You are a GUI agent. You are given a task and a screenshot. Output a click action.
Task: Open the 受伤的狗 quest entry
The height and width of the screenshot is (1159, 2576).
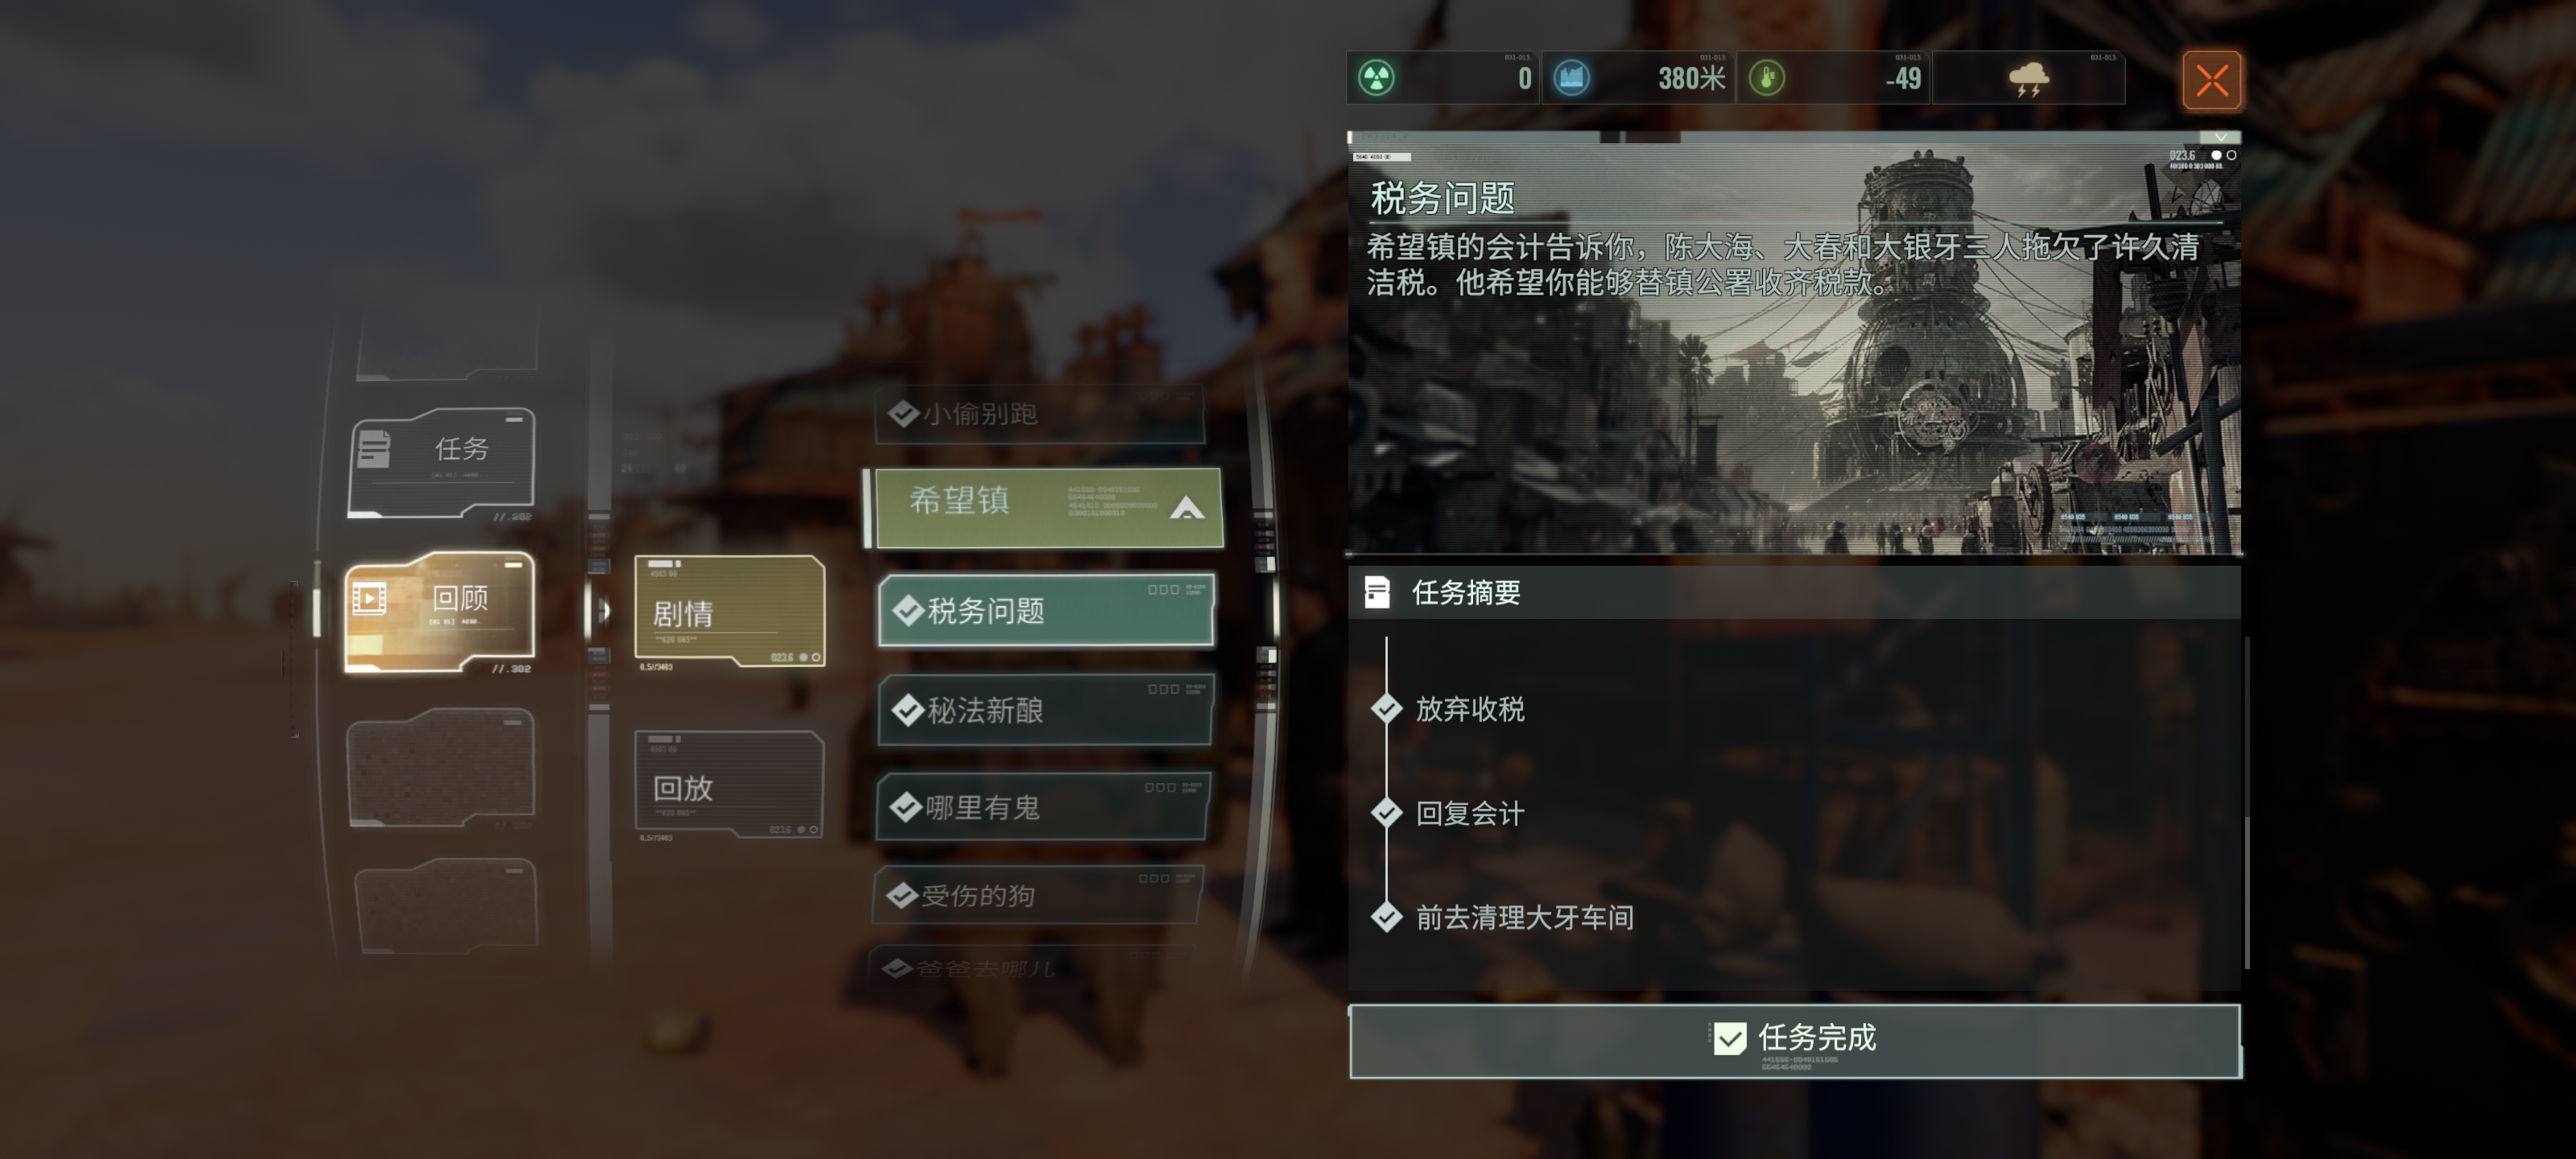(x=1039, y=895)
